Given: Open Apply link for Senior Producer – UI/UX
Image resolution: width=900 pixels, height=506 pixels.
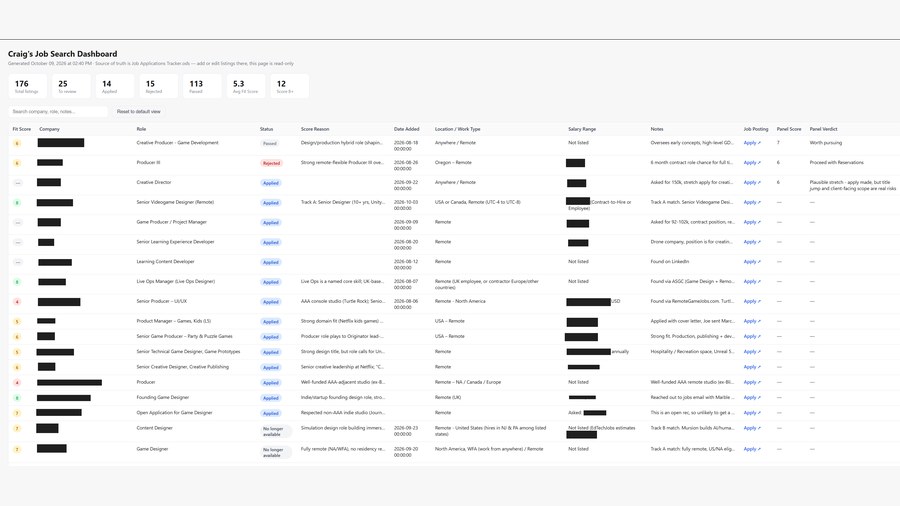Looking at the screenshot, I should 752,301.
